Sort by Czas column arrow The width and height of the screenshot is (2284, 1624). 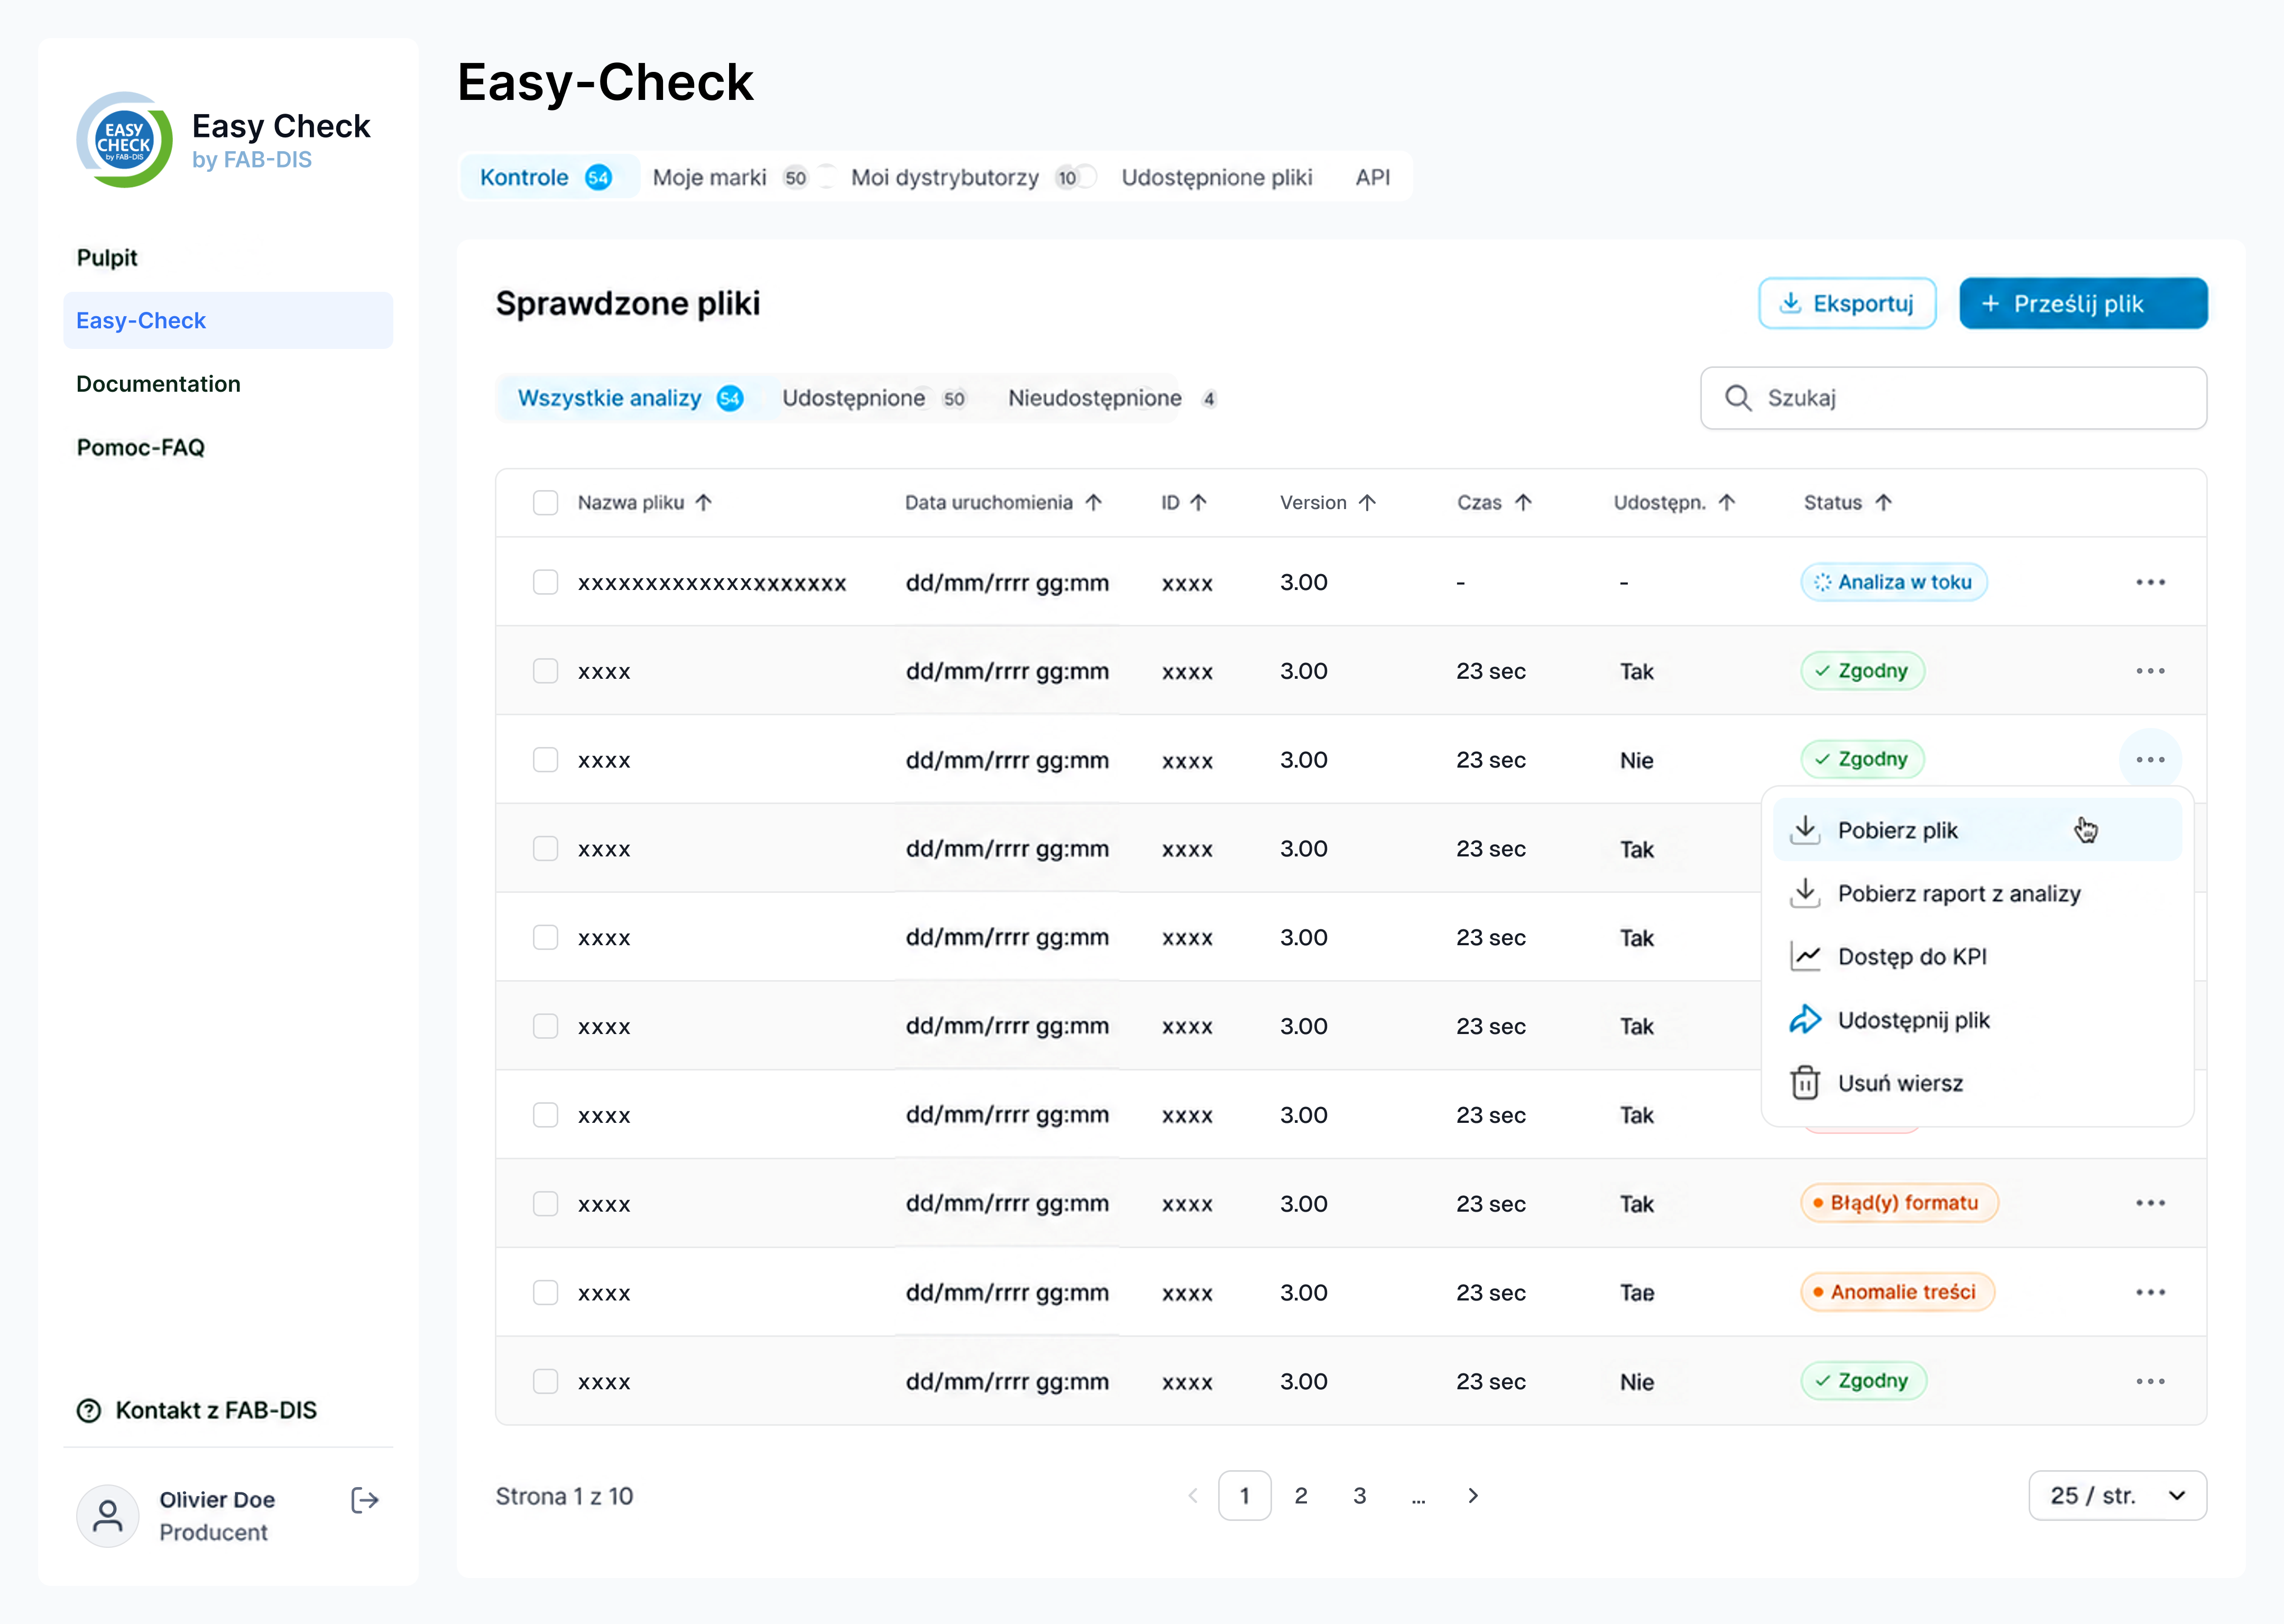tap(1524, 503)
